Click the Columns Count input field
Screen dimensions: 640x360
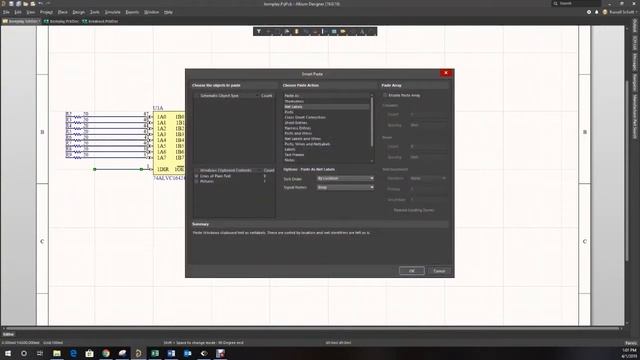tap(428, 114)
